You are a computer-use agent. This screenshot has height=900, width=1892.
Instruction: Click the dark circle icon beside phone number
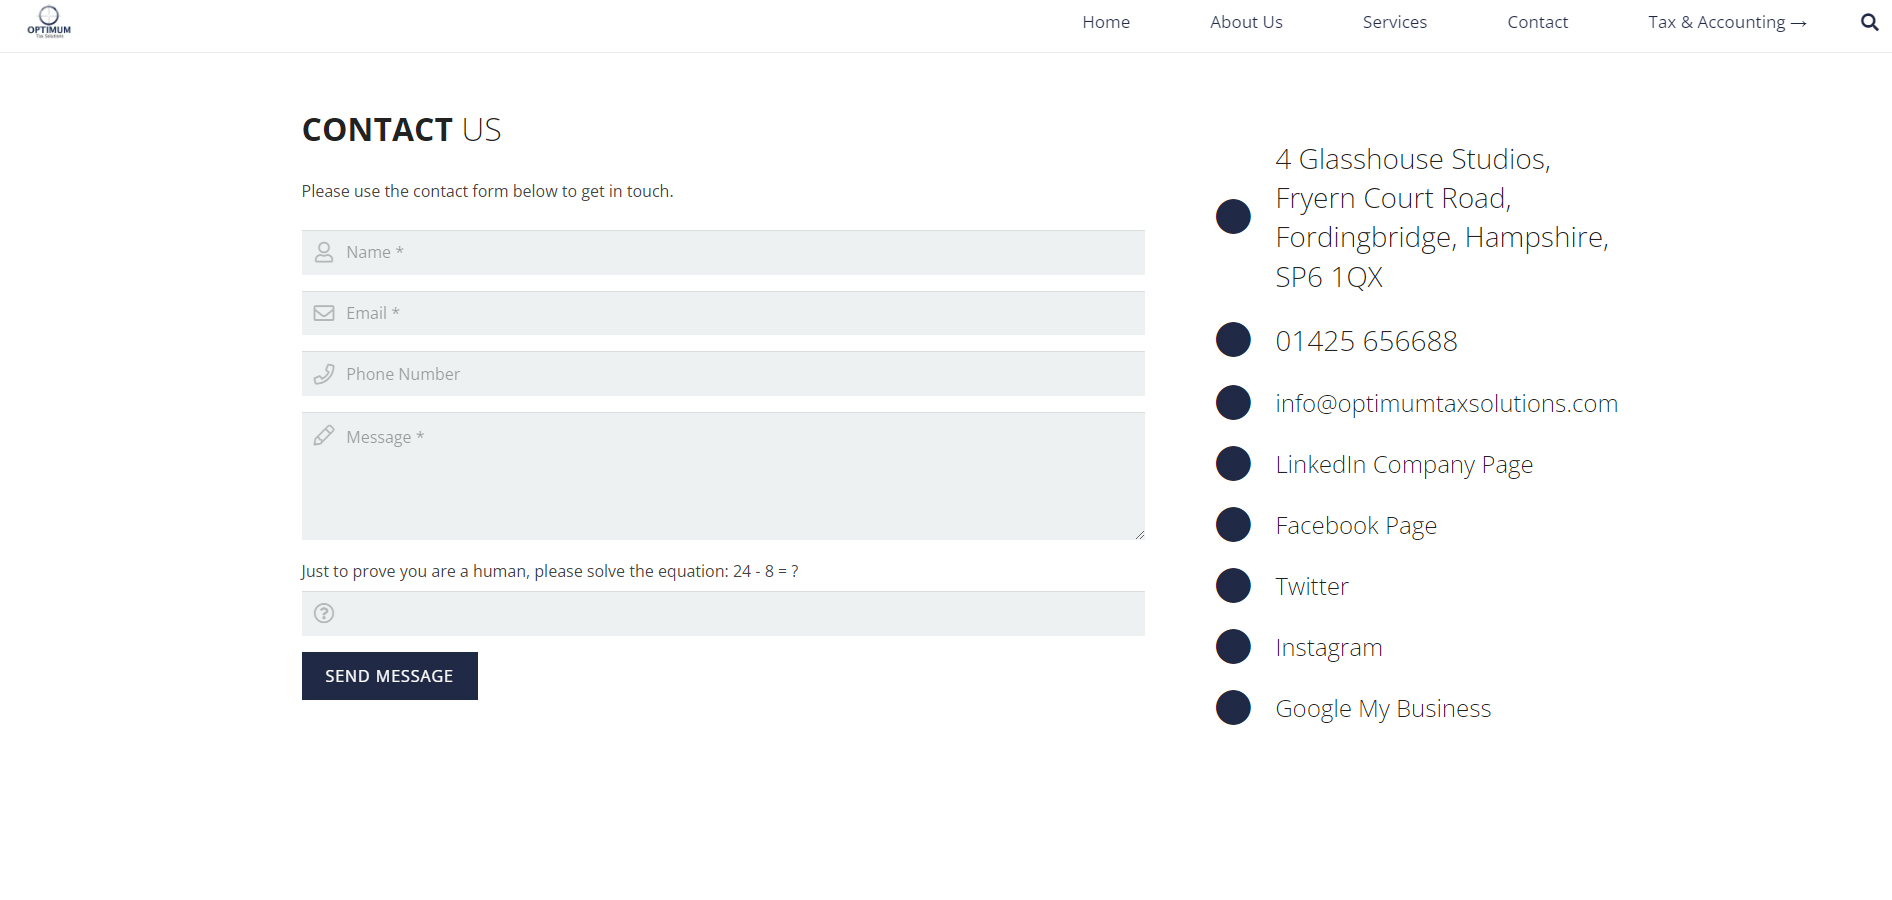tap(1233, 340)
